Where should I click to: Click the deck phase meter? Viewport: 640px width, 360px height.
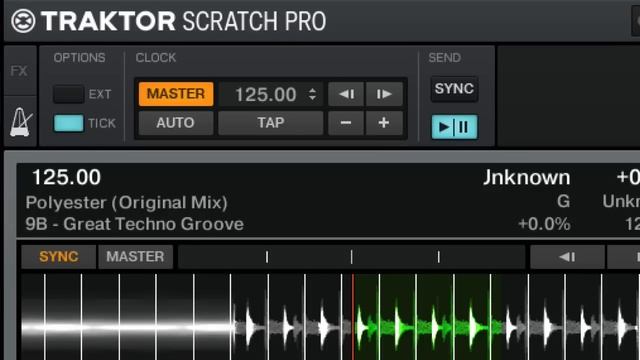coord(351,257)
